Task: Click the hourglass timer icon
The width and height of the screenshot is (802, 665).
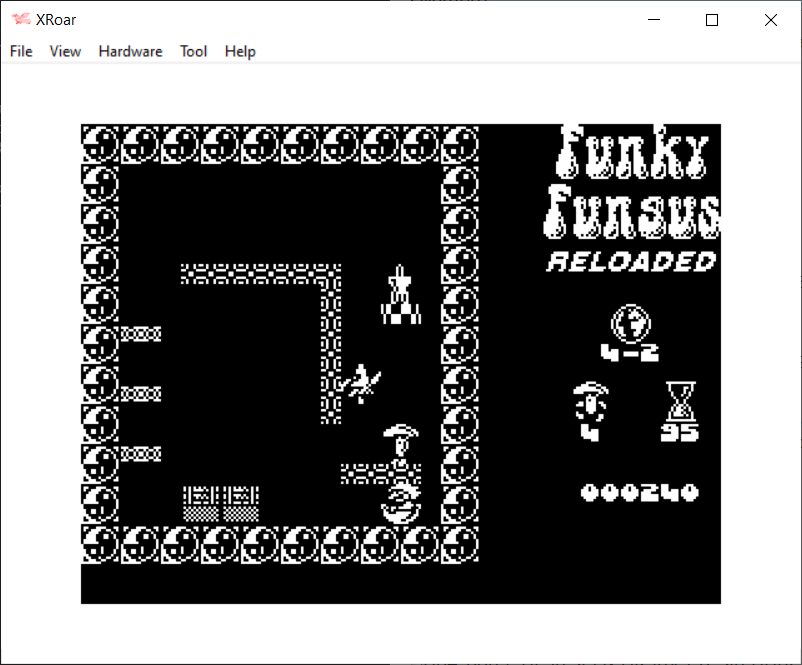Action: click(680, 402)
